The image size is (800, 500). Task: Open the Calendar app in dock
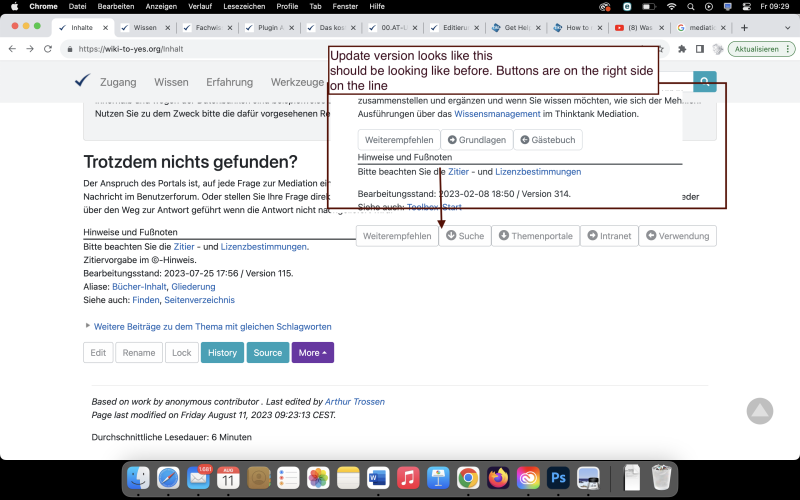[x=228, y=478]
